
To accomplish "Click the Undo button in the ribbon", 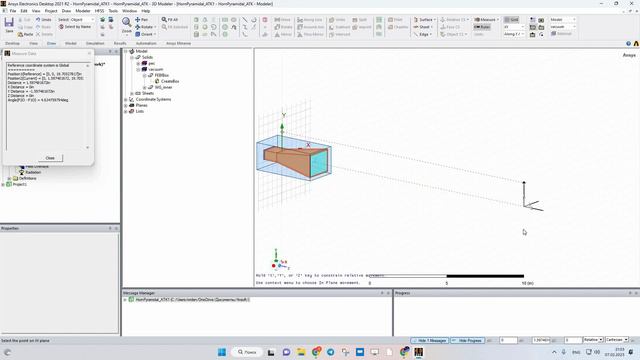I will [43, 20].
